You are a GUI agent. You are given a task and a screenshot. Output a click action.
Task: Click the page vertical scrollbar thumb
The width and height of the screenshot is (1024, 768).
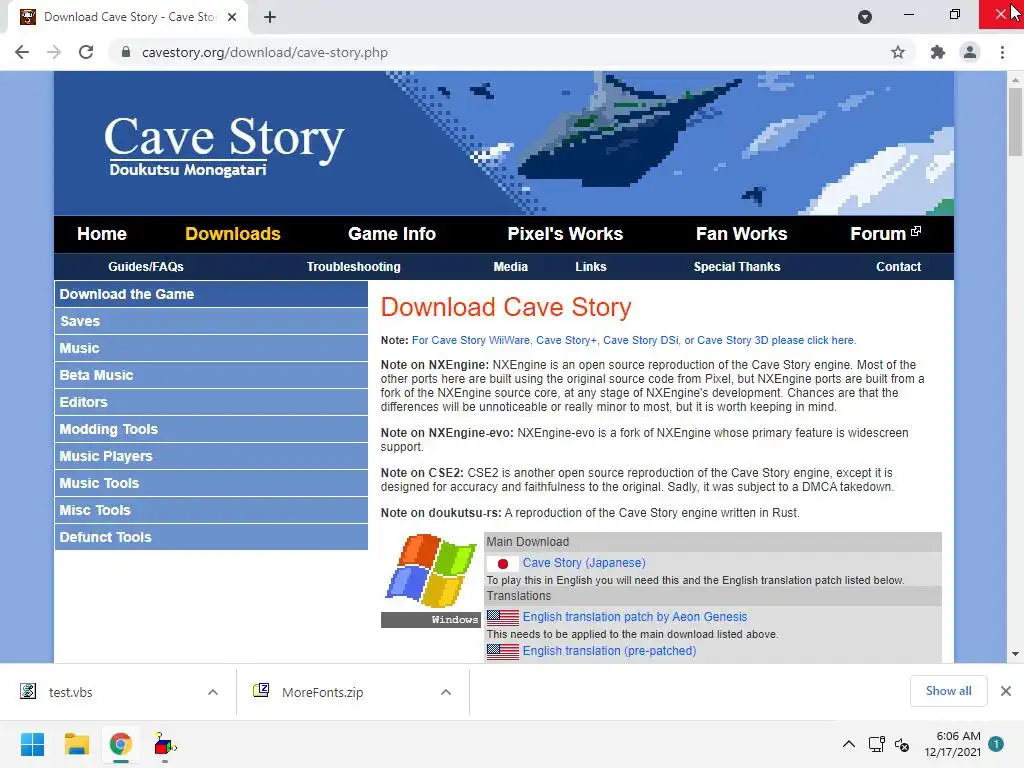click(1014, 121)
